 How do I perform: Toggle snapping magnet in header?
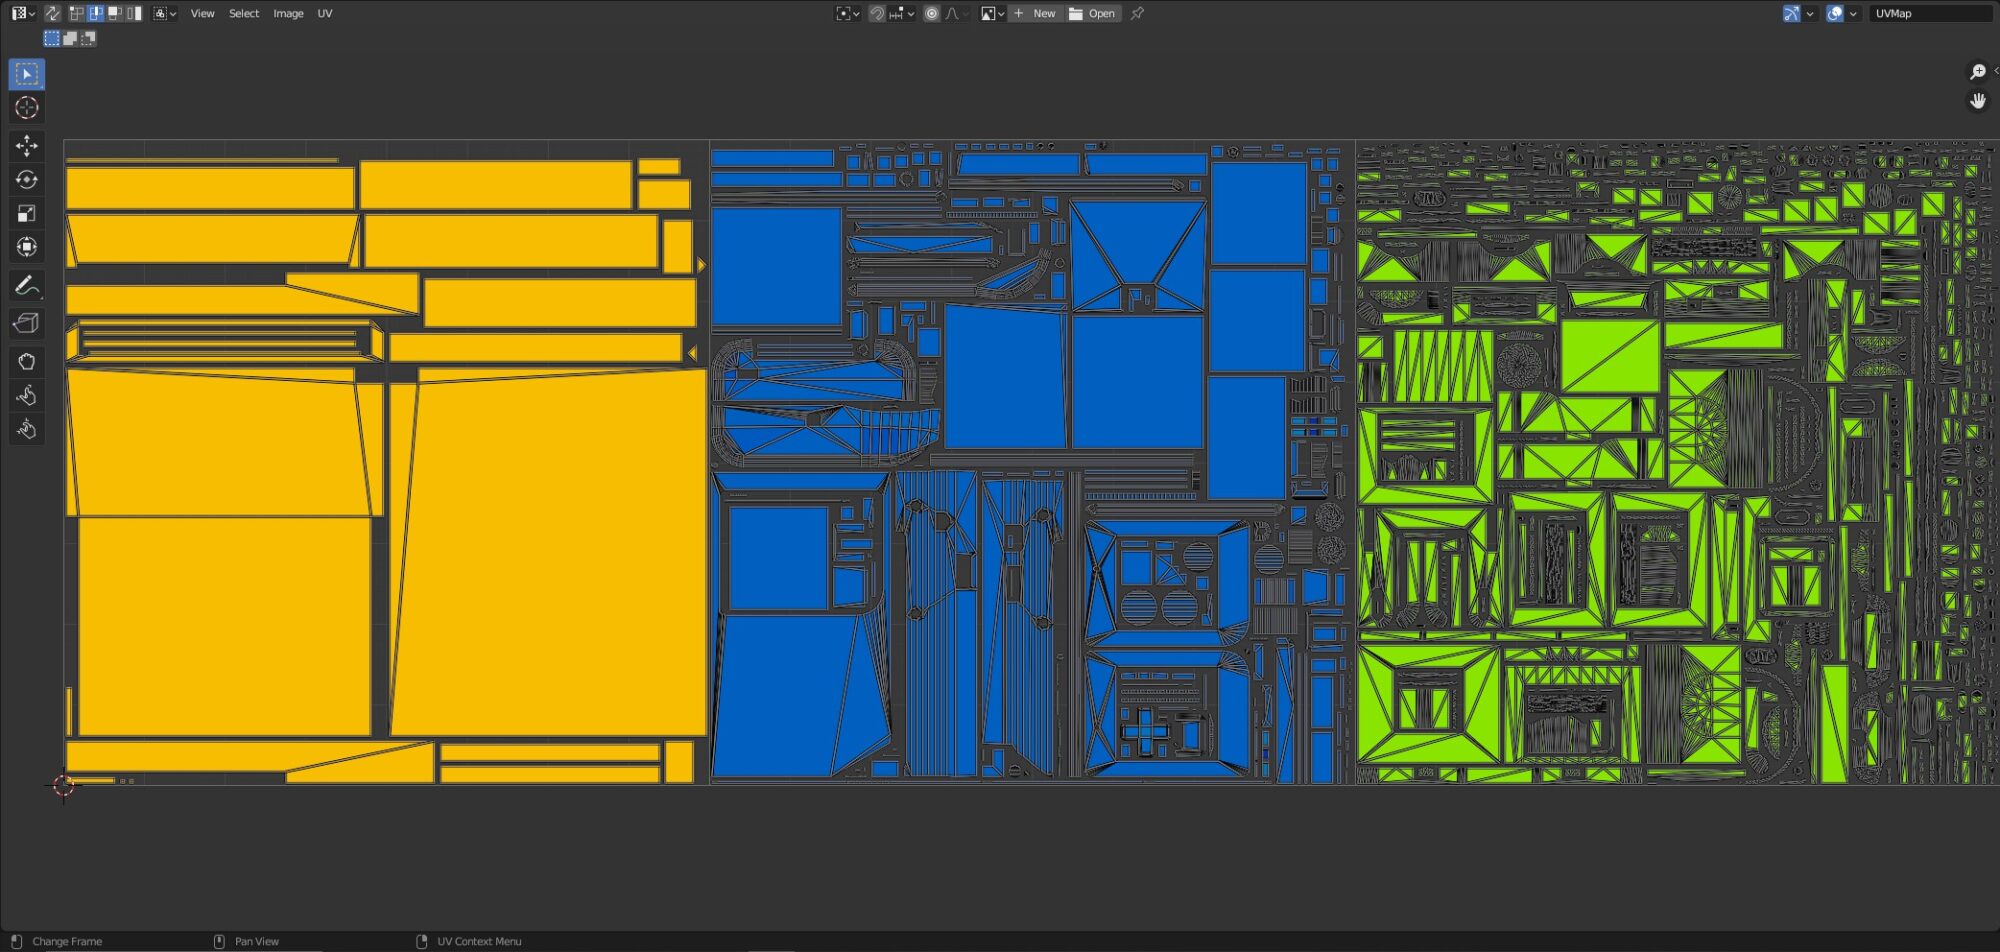877,14
